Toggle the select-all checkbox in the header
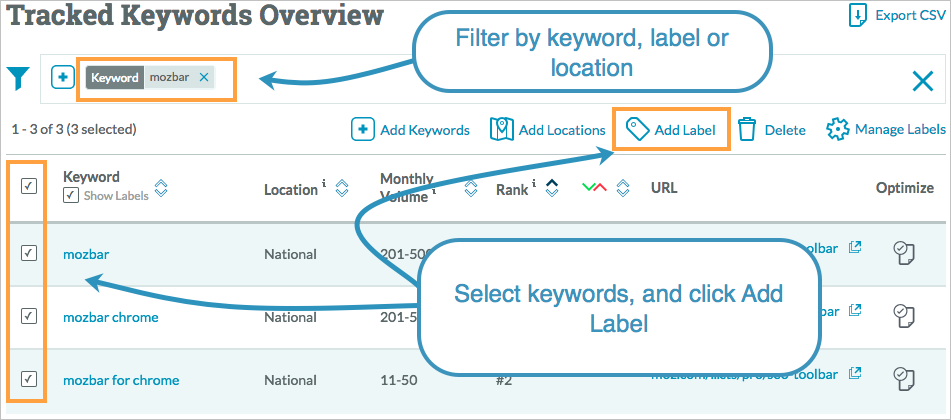The height and width of the screenshot is (420, 951). tap(29, 187)
